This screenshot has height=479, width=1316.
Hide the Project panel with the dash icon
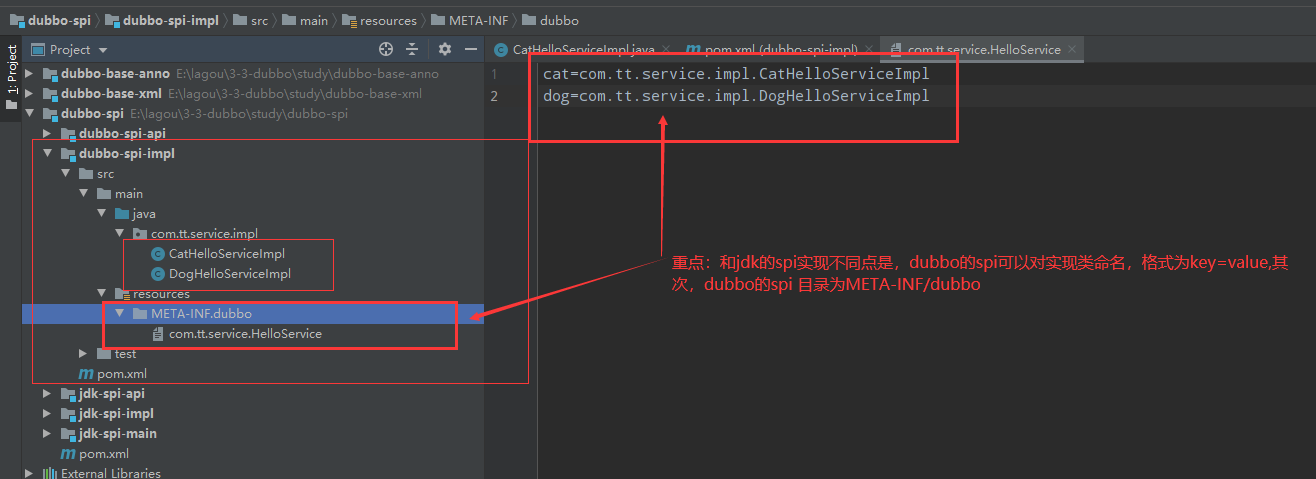pos(470,49)
